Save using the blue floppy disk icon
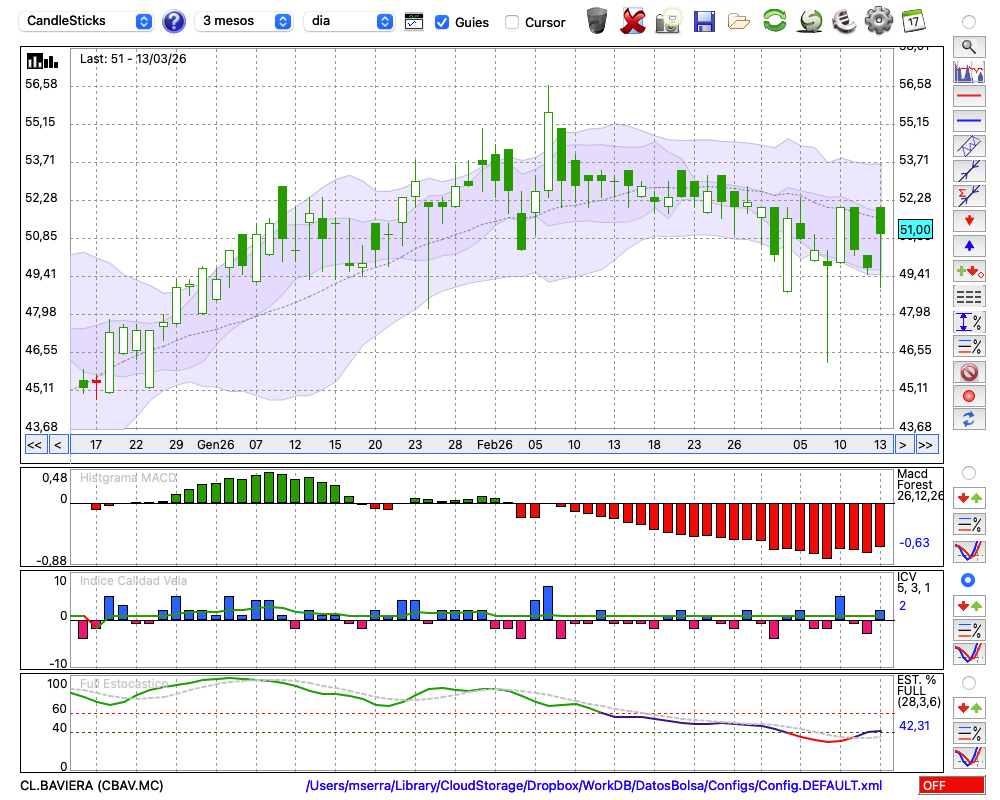 tap(704, 21)
